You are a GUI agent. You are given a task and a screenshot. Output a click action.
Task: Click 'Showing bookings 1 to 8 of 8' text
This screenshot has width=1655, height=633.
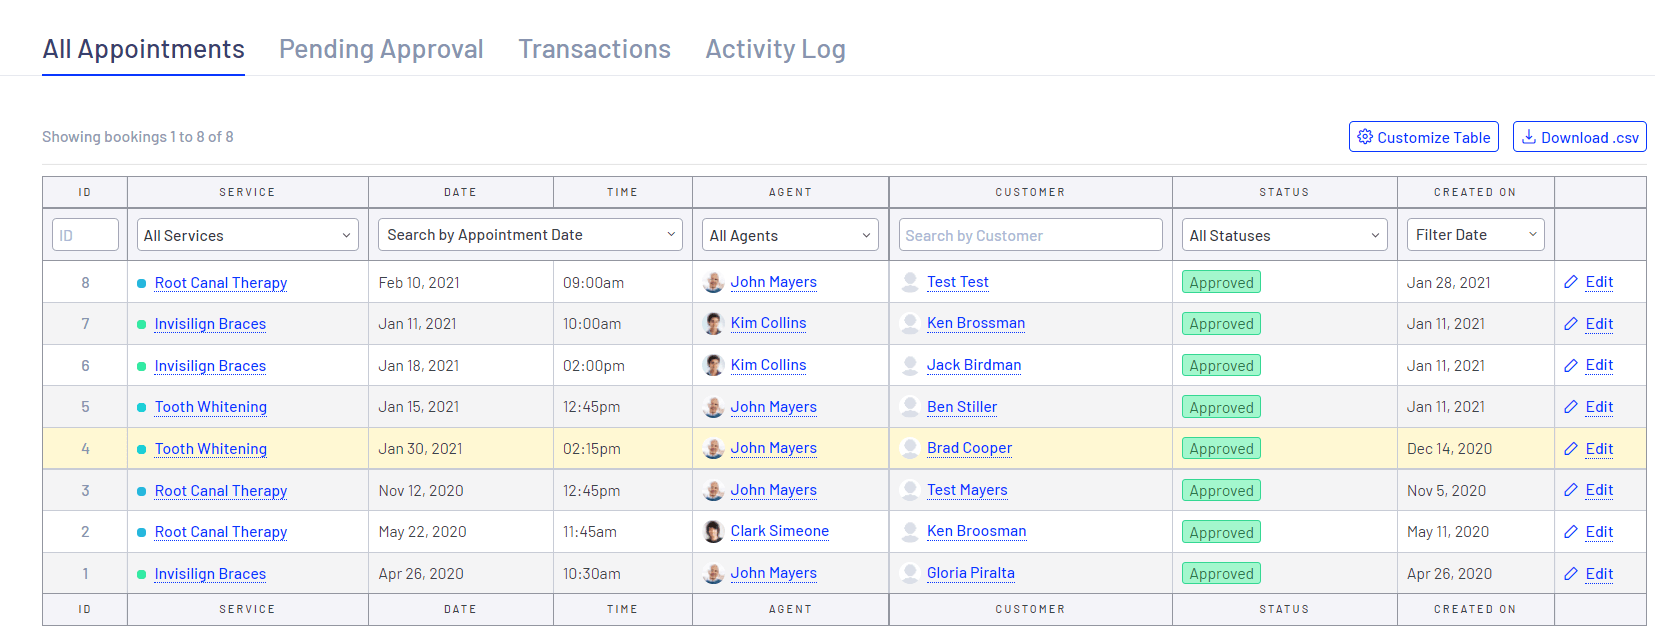coord(138,137)
